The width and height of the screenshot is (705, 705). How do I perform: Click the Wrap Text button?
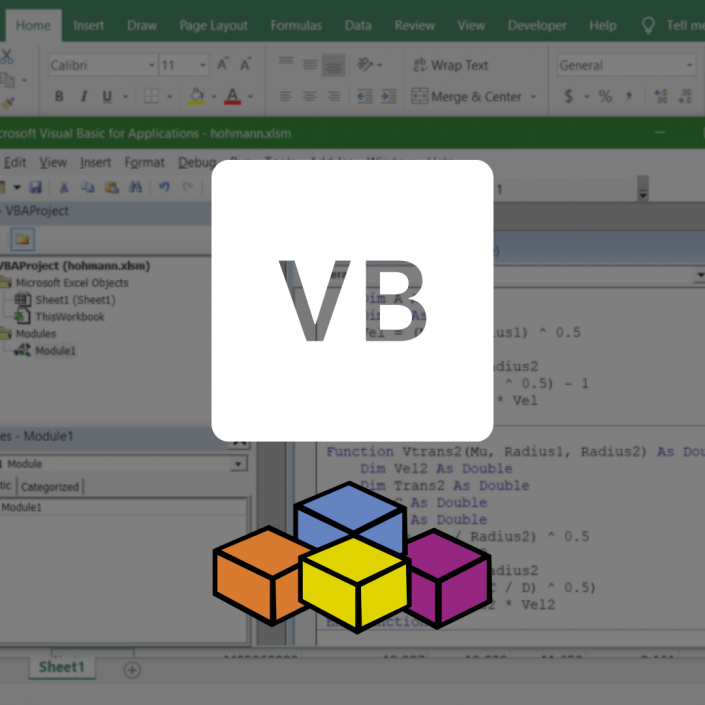click(451, 65)
